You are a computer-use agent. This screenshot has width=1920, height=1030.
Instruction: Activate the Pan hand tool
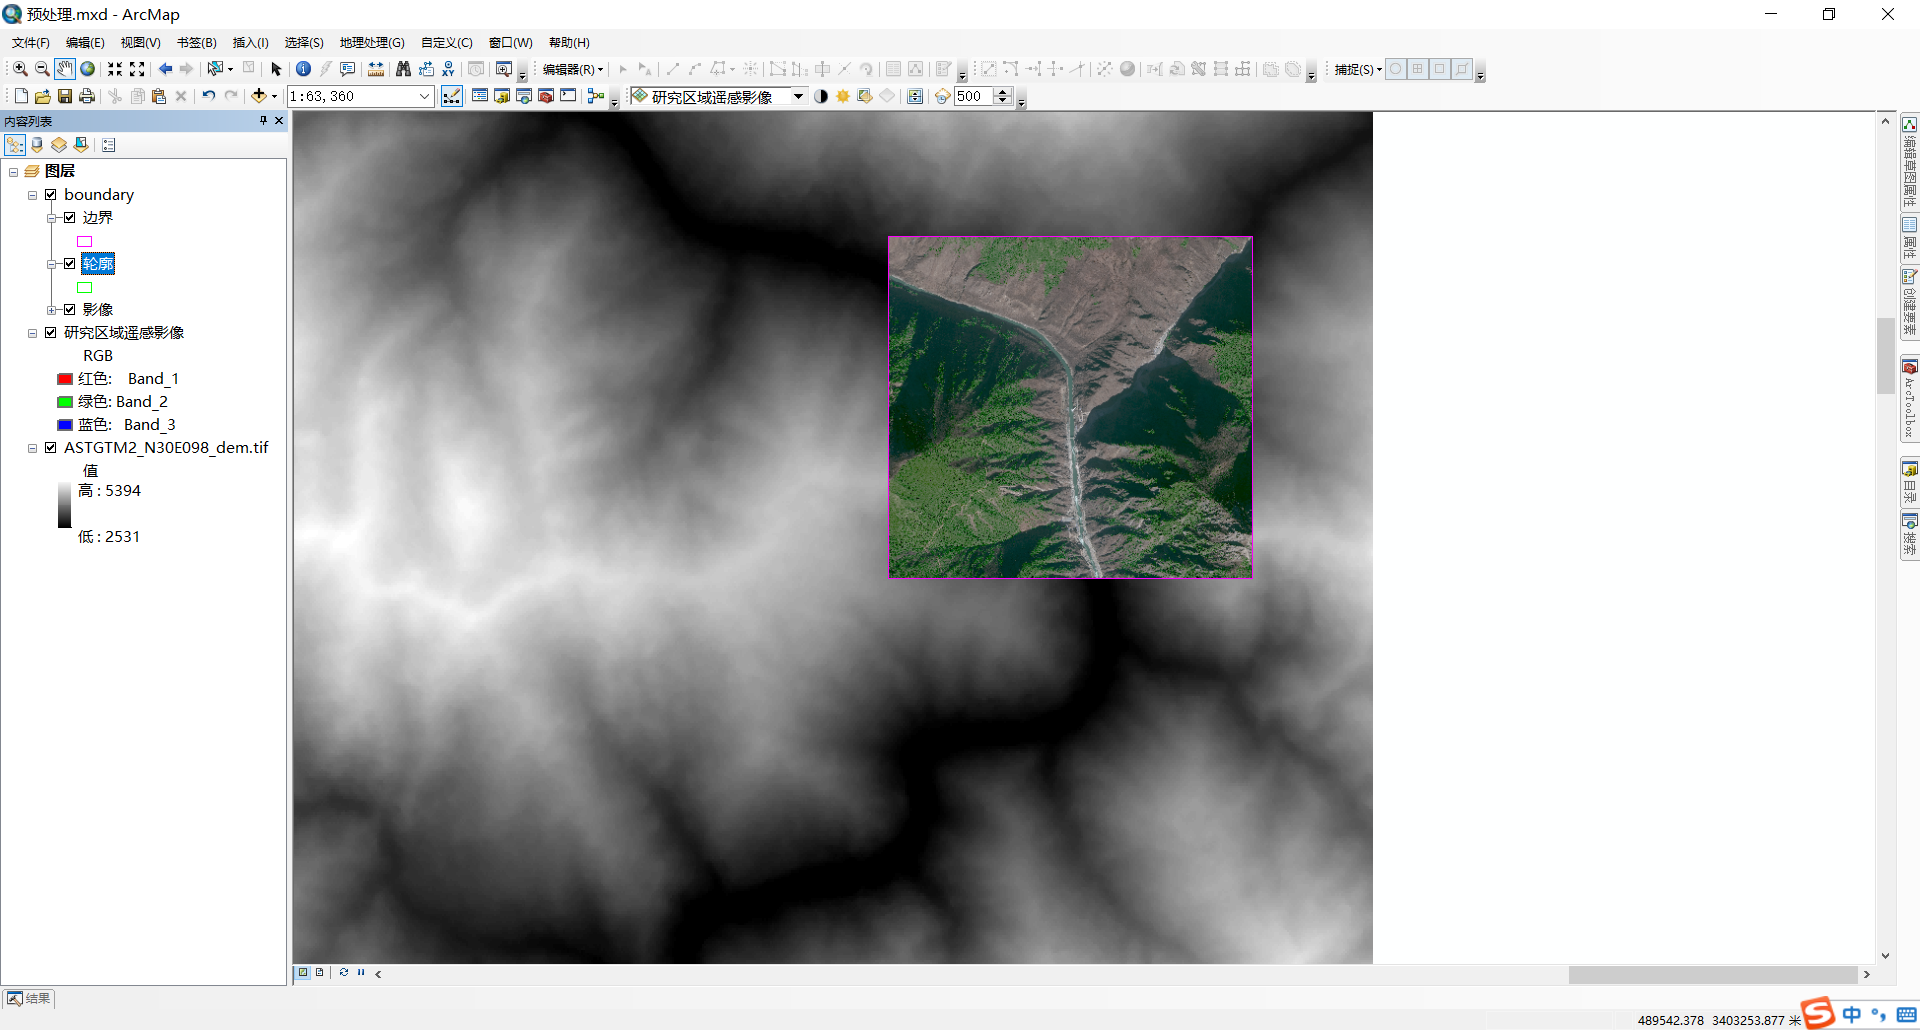tap(65, 69)
